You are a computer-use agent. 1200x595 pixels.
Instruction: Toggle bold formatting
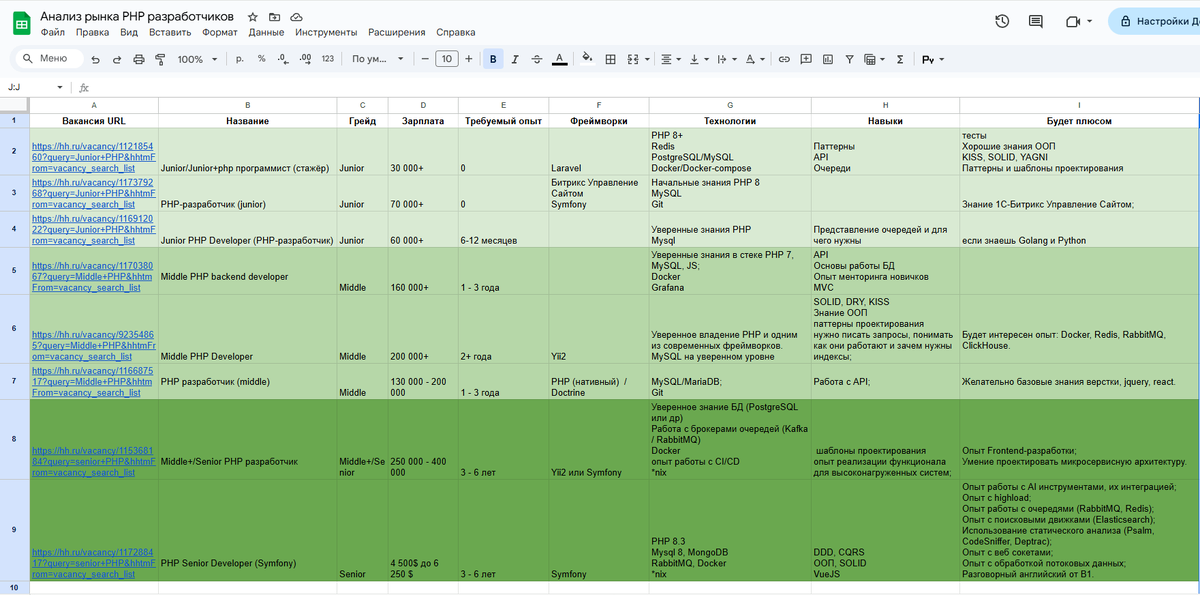(x=493, y=59)
